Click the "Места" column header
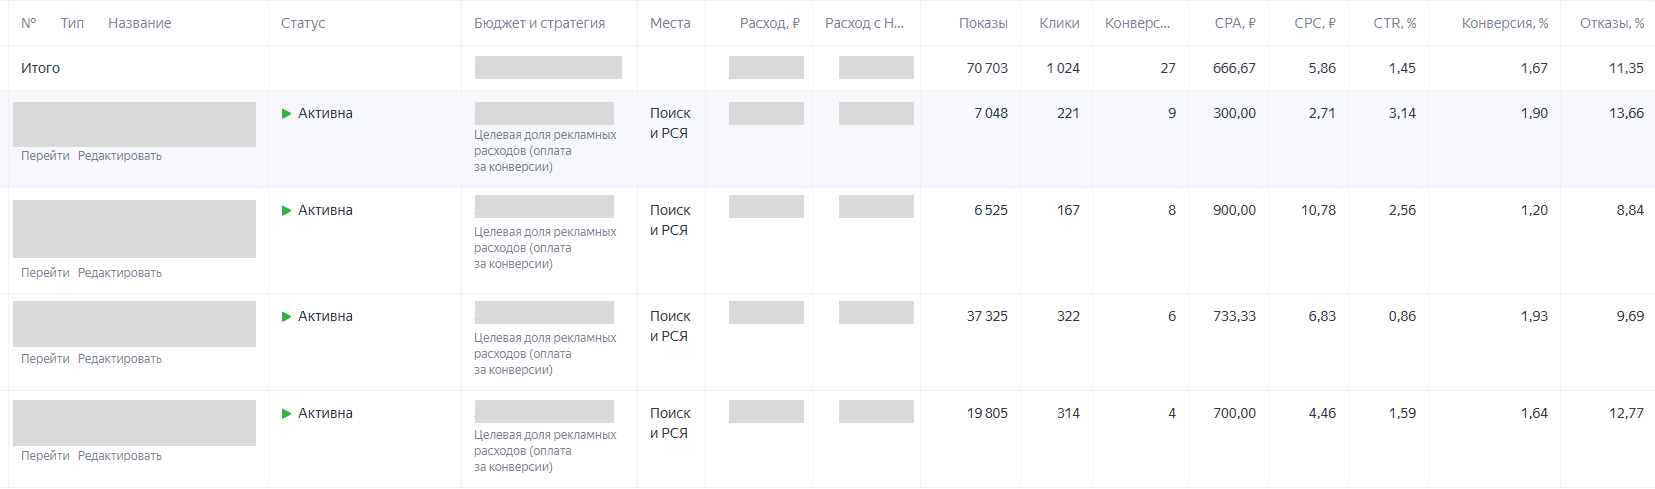1655x489 pixels. tap(670, 23)
